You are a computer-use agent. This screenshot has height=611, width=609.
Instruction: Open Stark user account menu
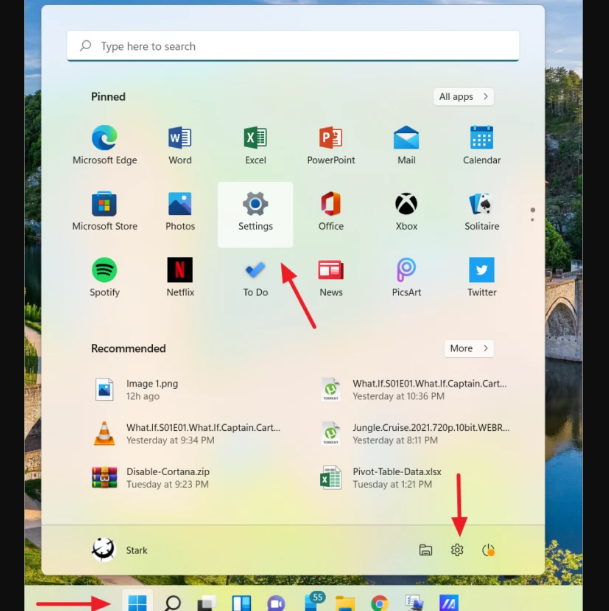tap(120, 550)
